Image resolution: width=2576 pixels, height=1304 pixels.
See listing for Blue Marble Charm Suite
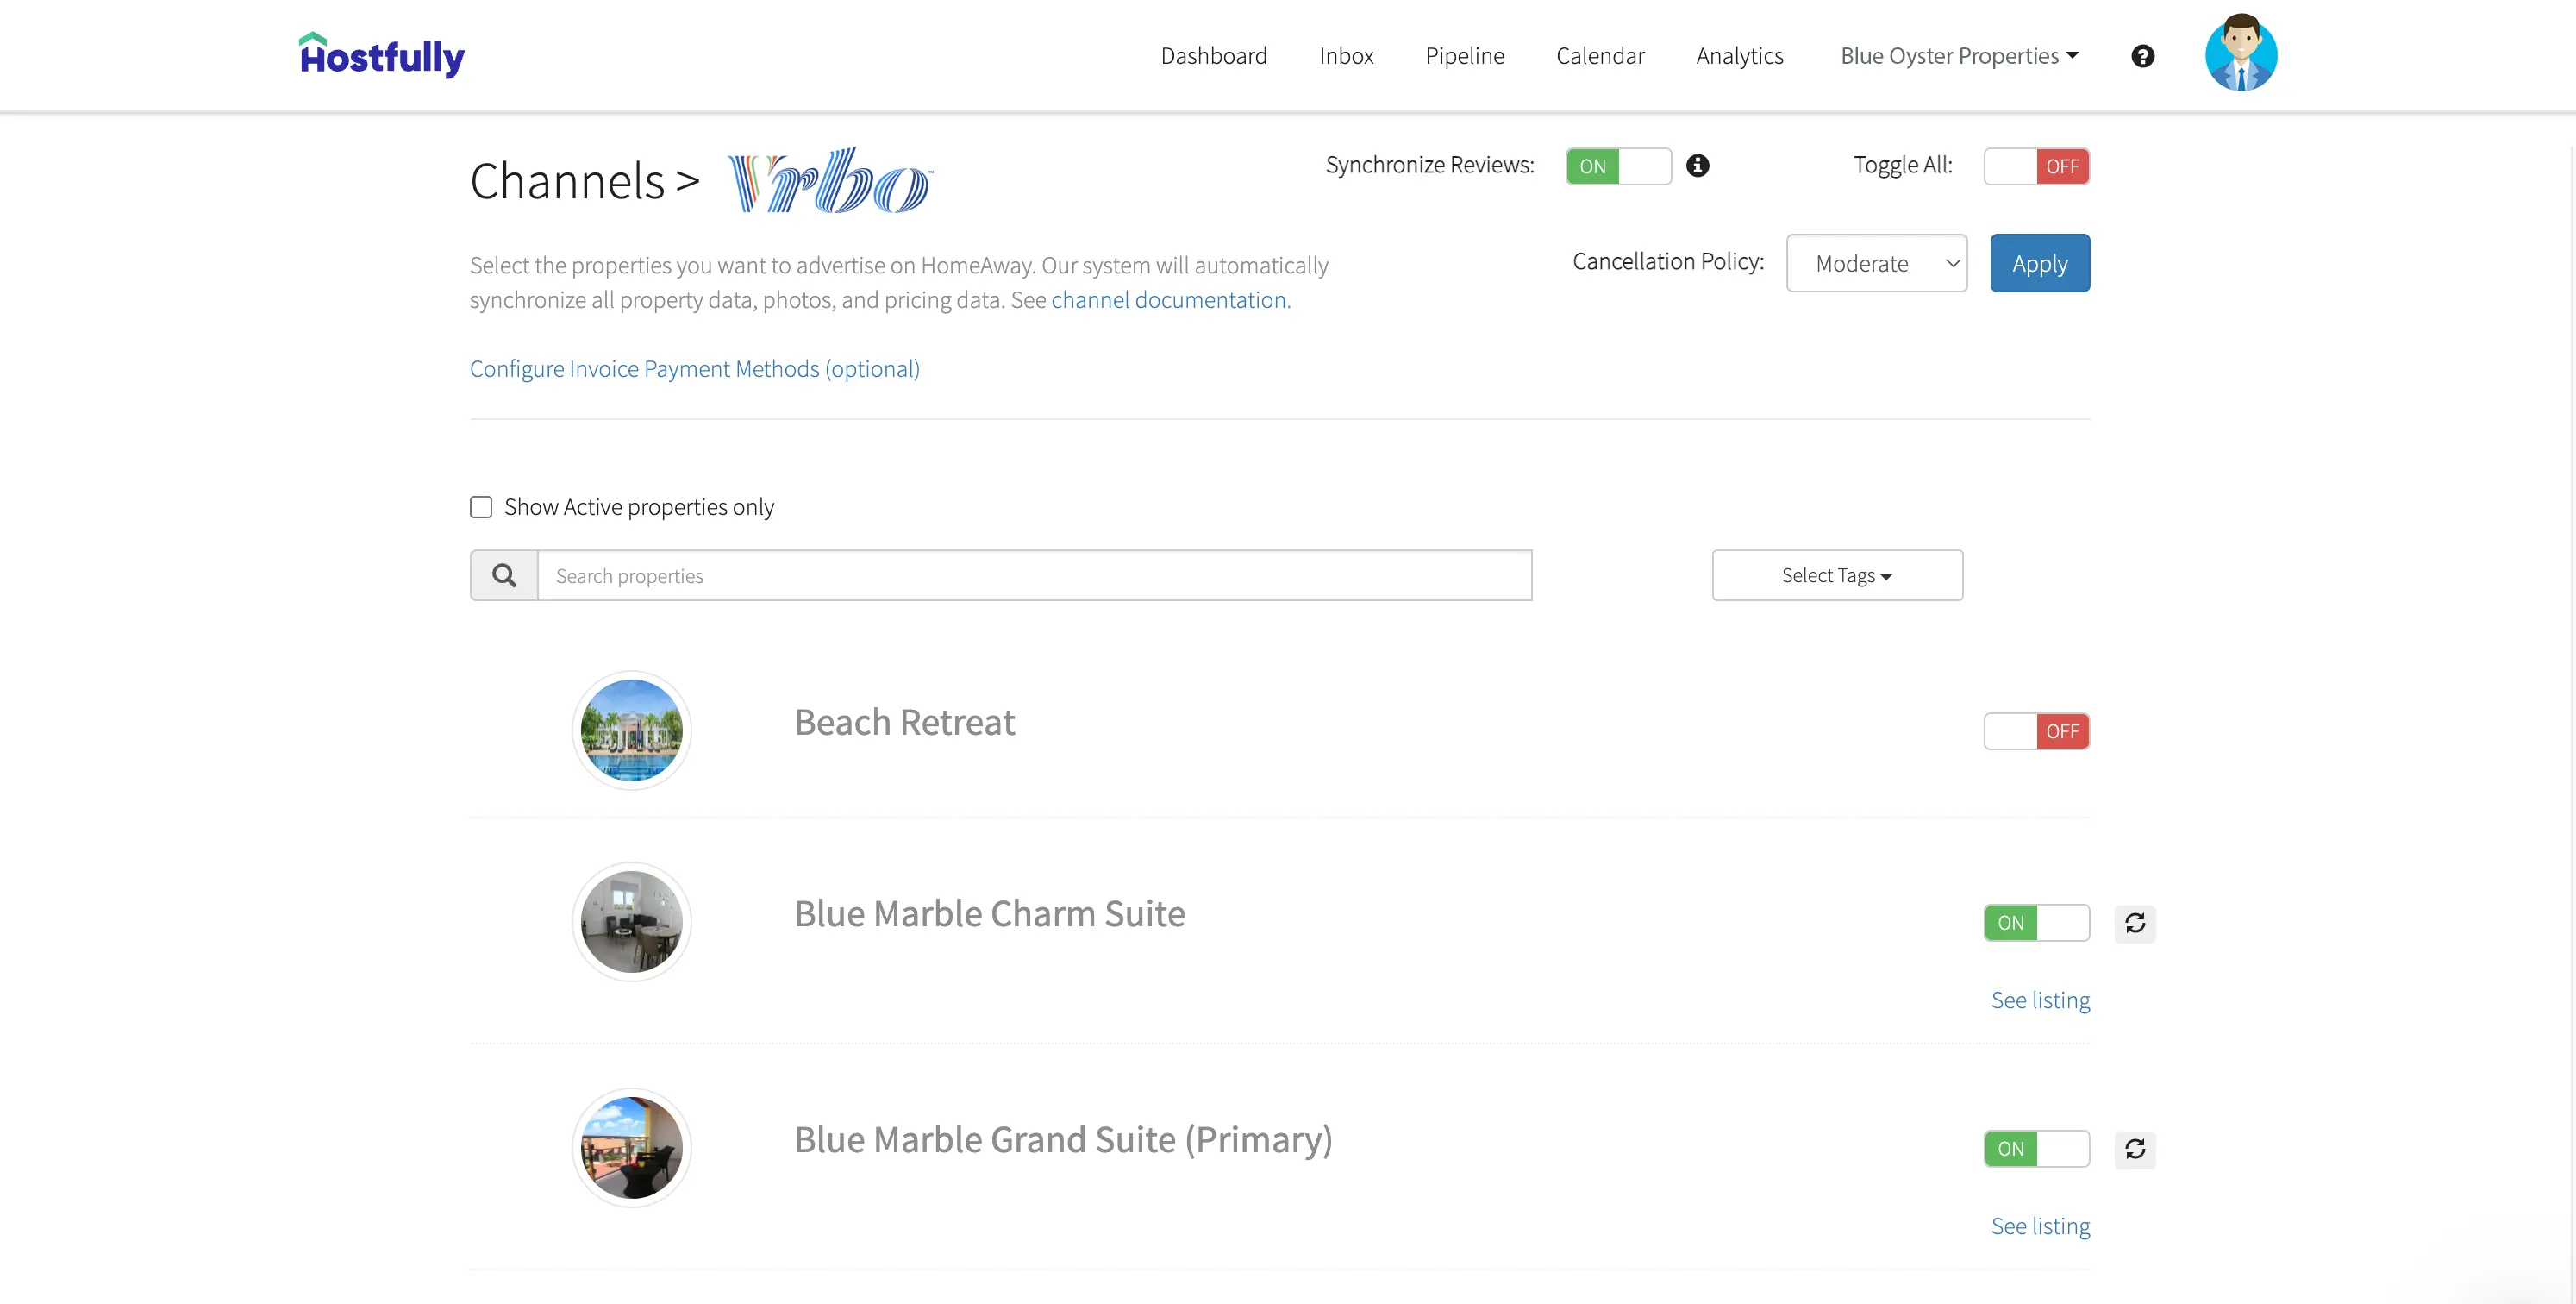[2040, 1000]
